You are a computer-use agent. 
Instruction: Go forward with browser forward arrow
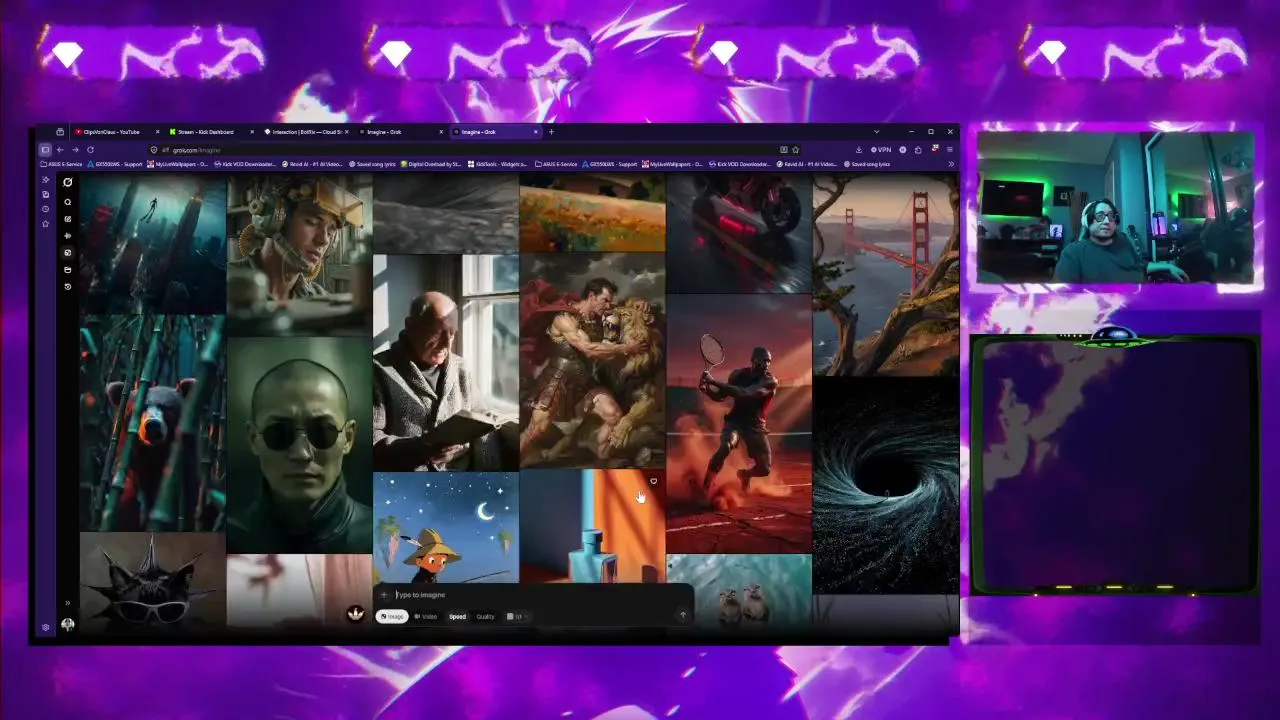click(x=75, y=150)
